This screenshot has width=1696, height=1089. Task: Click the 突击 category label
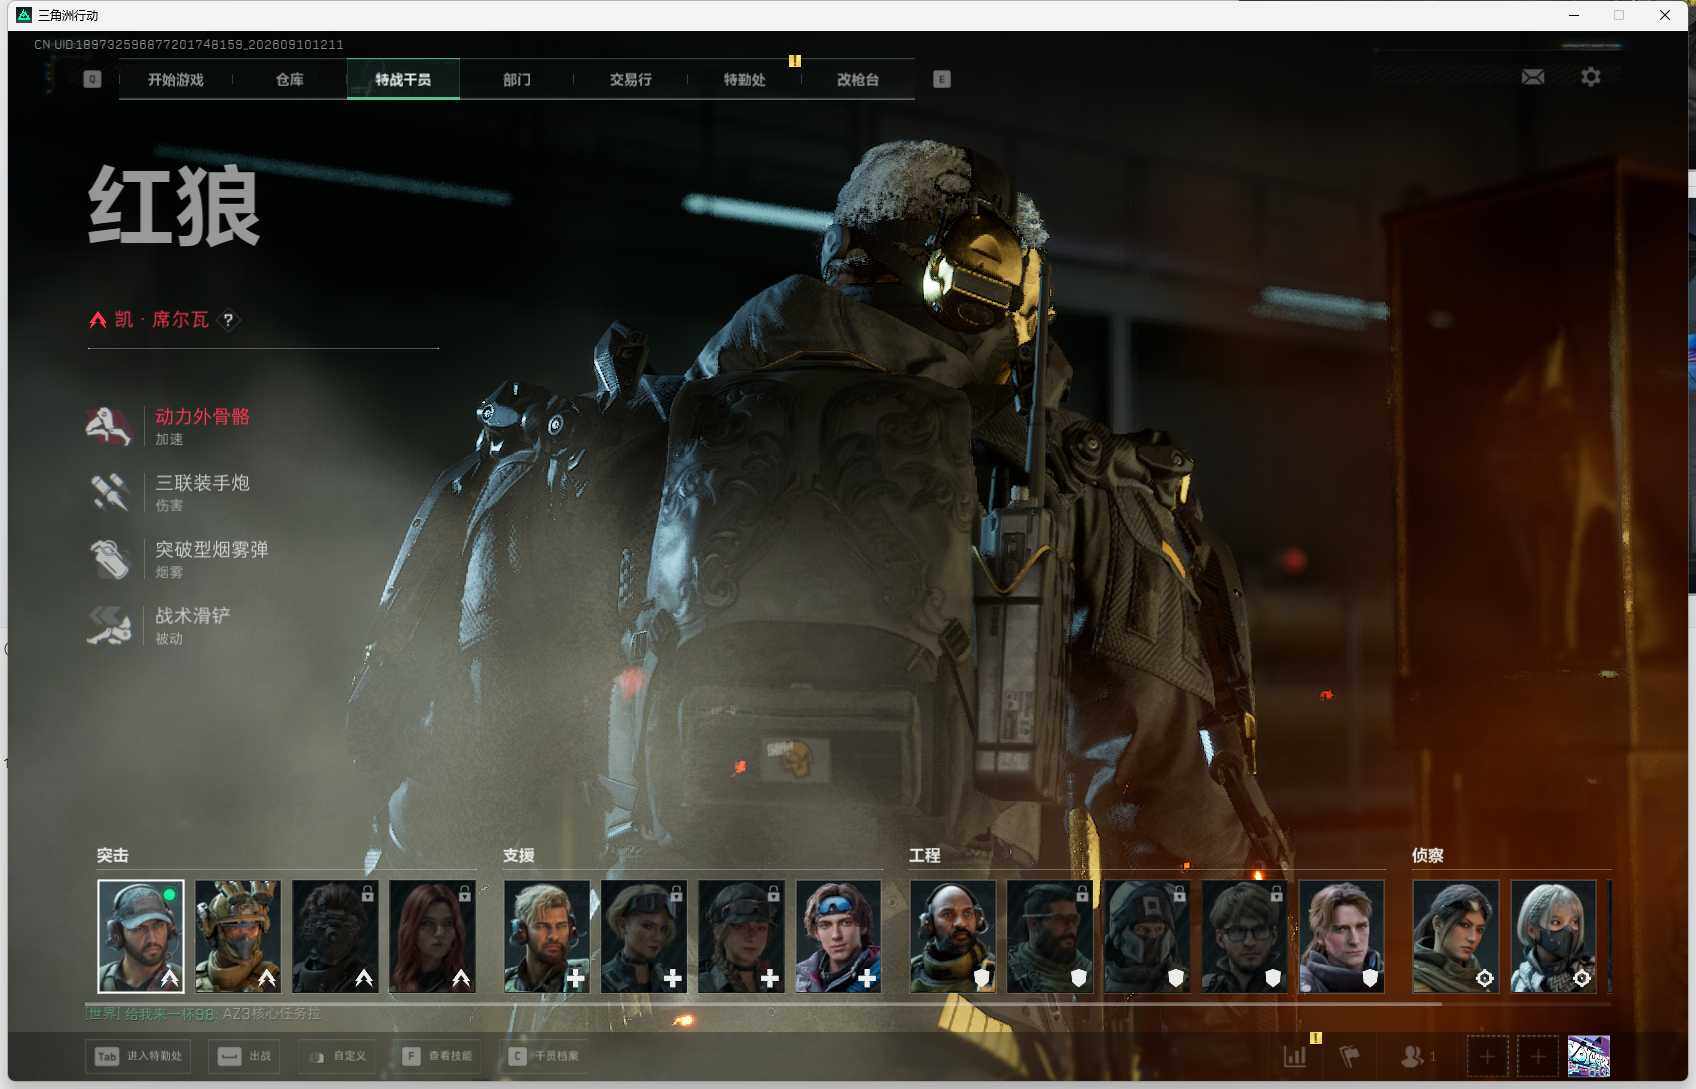113,856
